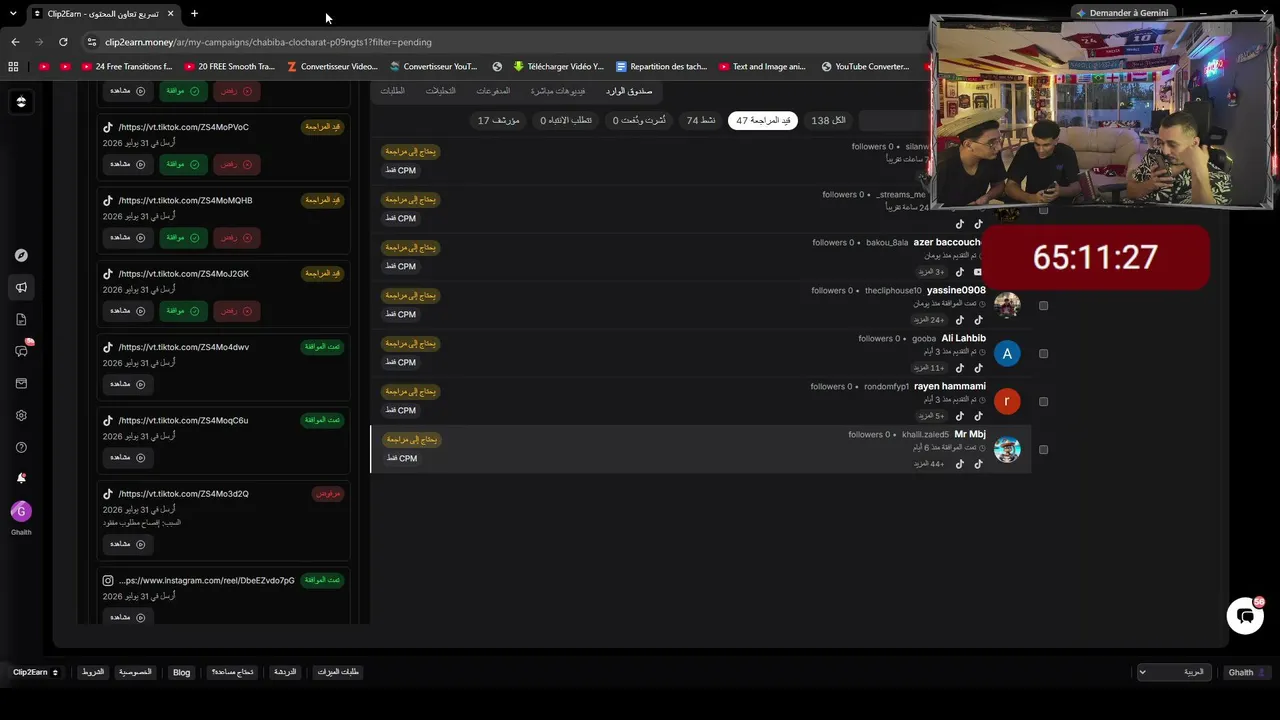Open the تحتاج مساعدة؟ help link

(232, 672)
